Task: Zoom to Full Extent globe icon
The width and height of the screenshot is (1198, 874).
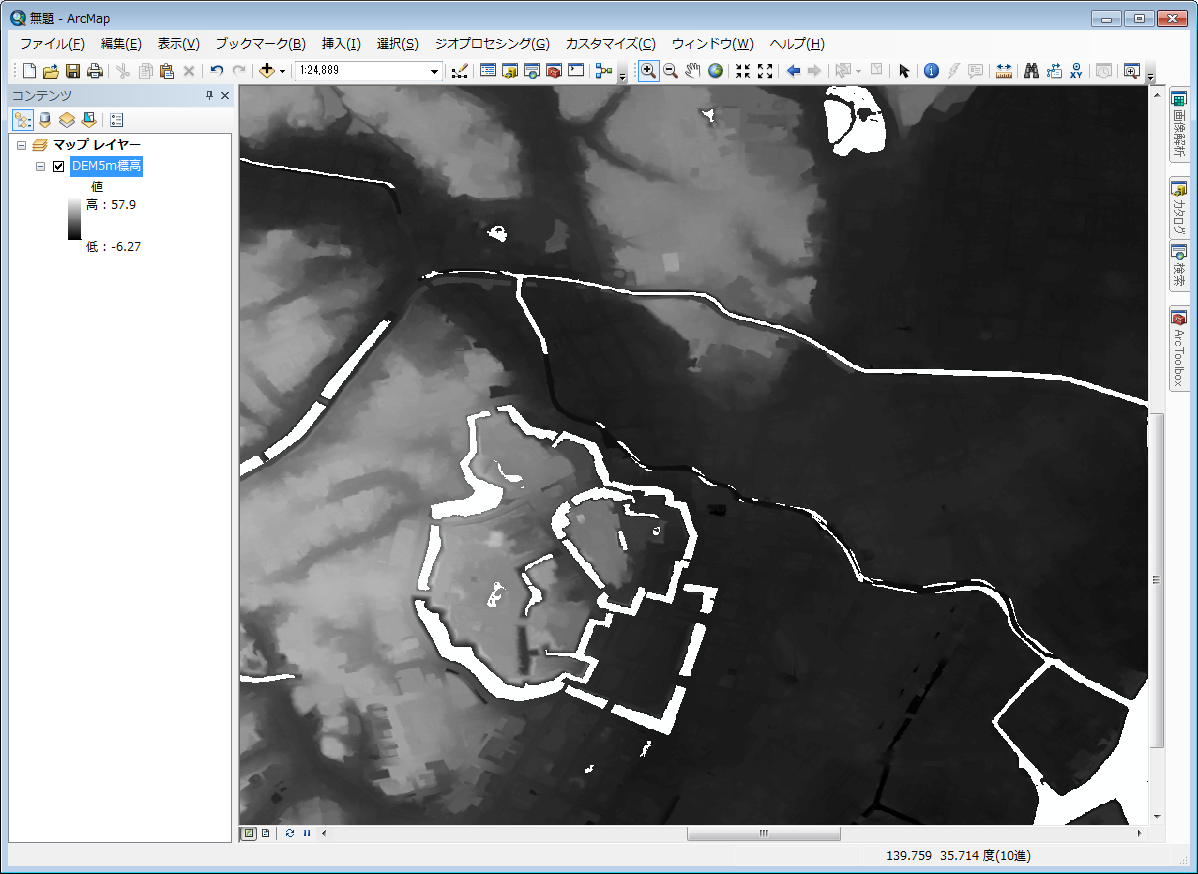Action: tap(715, 71)
